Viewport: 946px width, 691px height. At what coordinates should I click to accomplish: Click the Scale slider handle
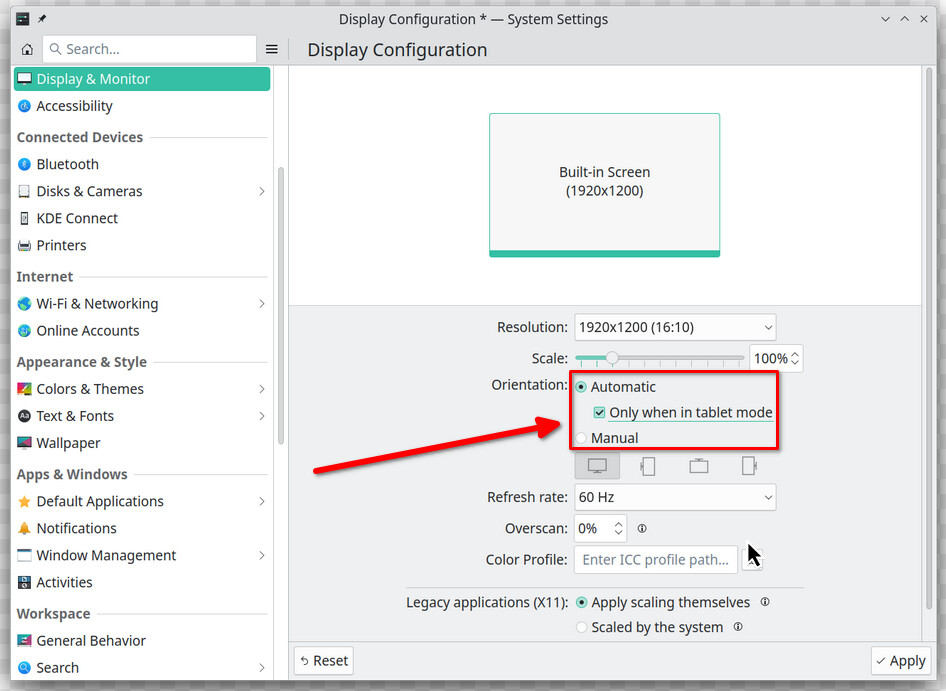tap(612, 358)
